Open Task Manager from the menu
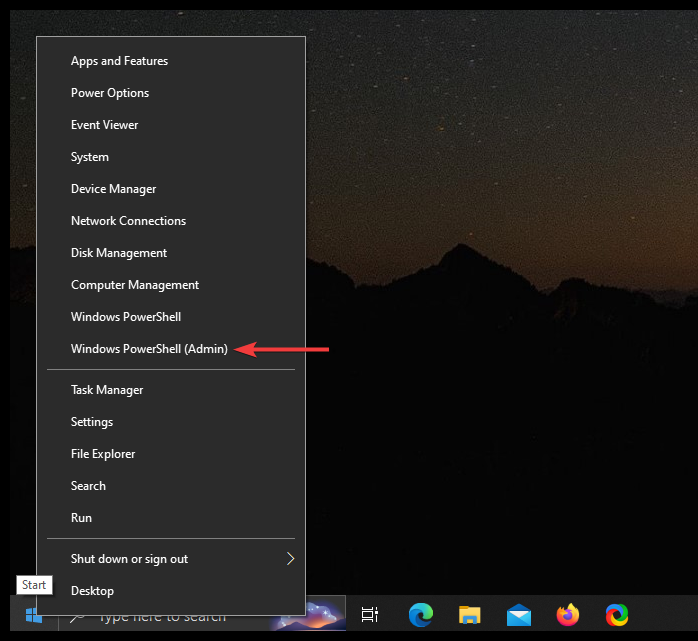This screenshot has height=641, width=698. 171,390
